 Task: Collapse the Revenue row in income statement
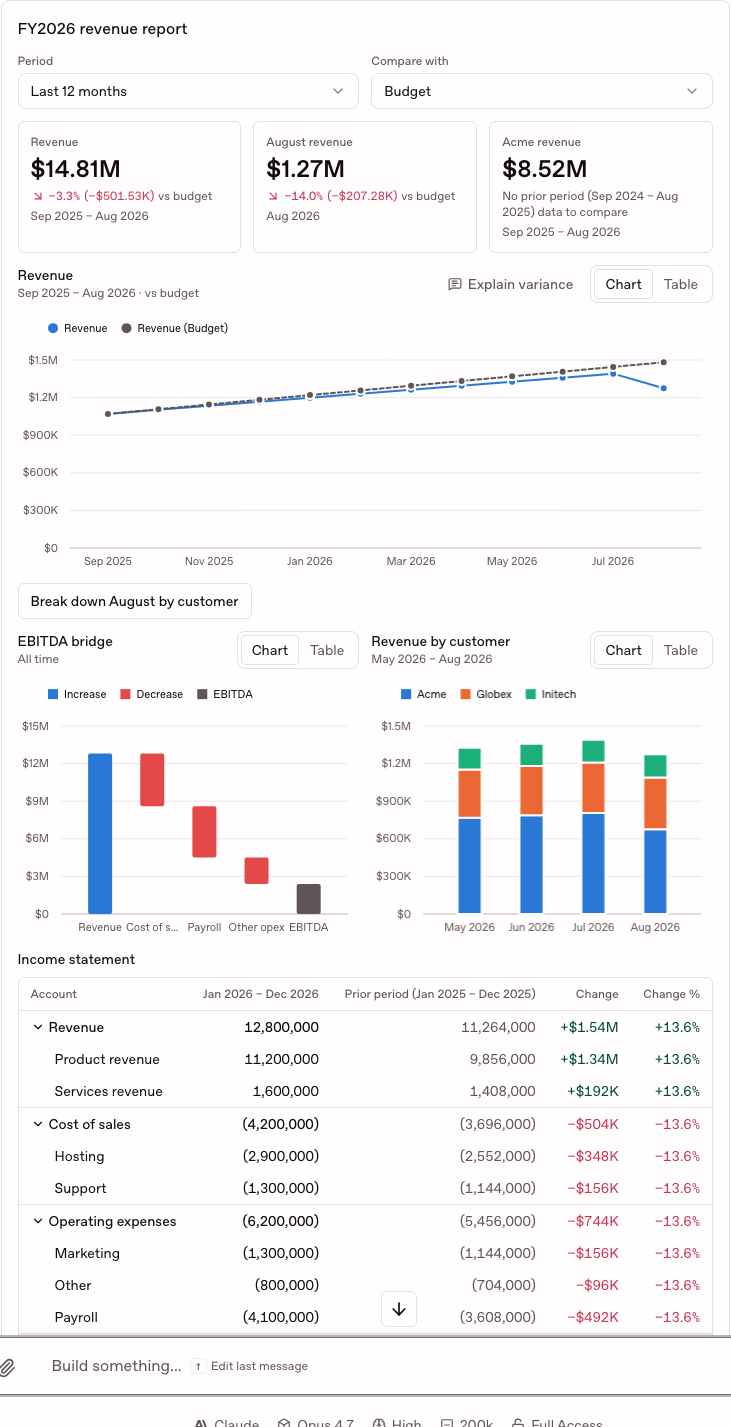(38, 1027)
